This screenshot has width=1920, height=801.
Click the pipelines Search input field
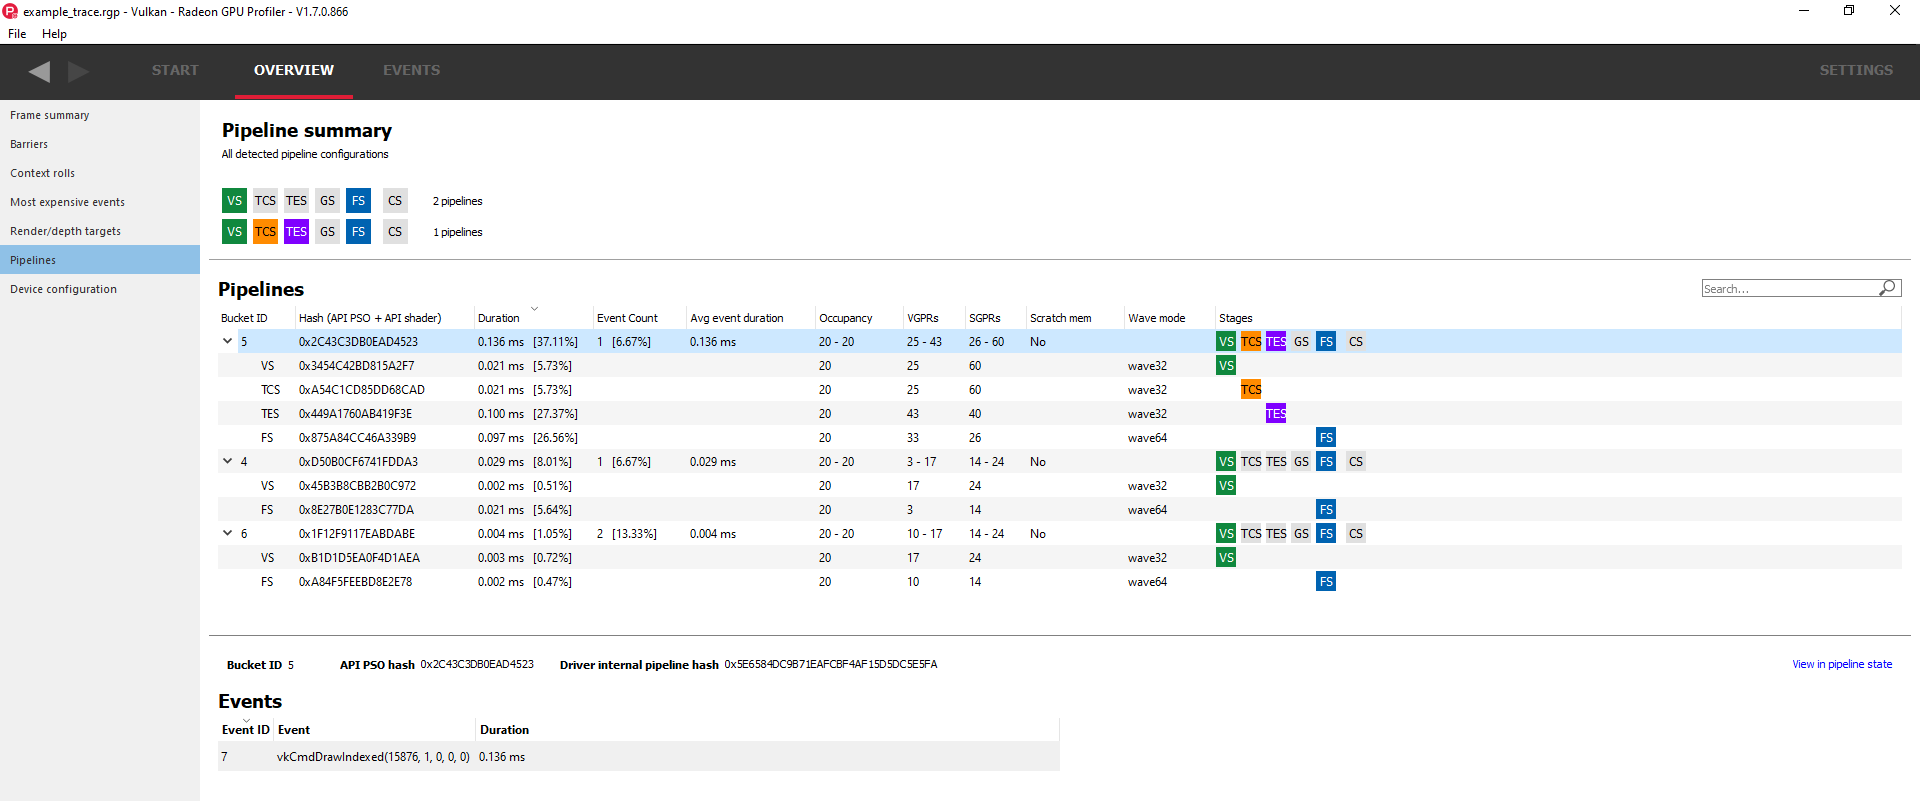1788,289
